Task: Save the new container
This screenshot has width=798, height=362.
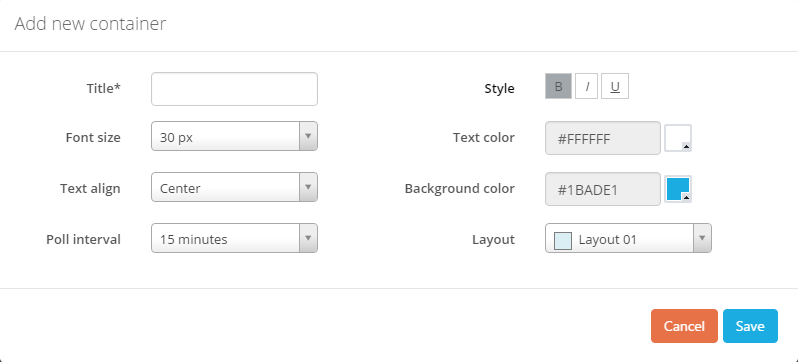Action: tap(750, 326)
